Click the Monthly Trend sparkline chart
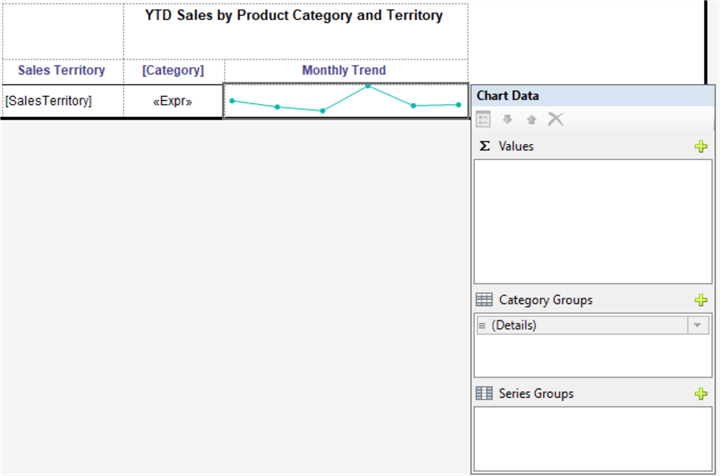Image resolution: width=720 pixels, height=476 pixels. pos(345,101)
